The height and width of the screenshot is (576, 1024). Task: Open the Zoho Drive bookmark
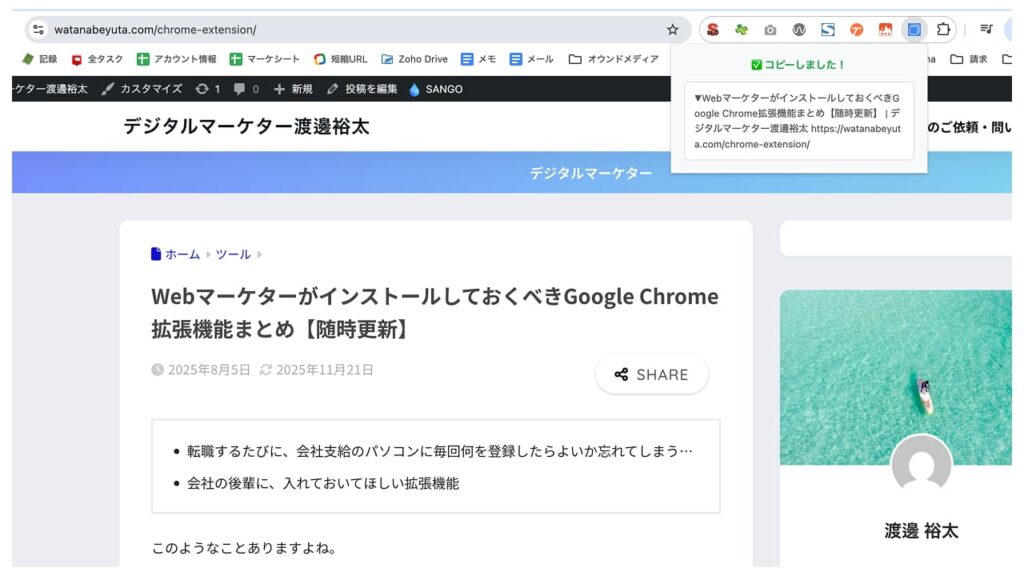(x=414, y=59)
